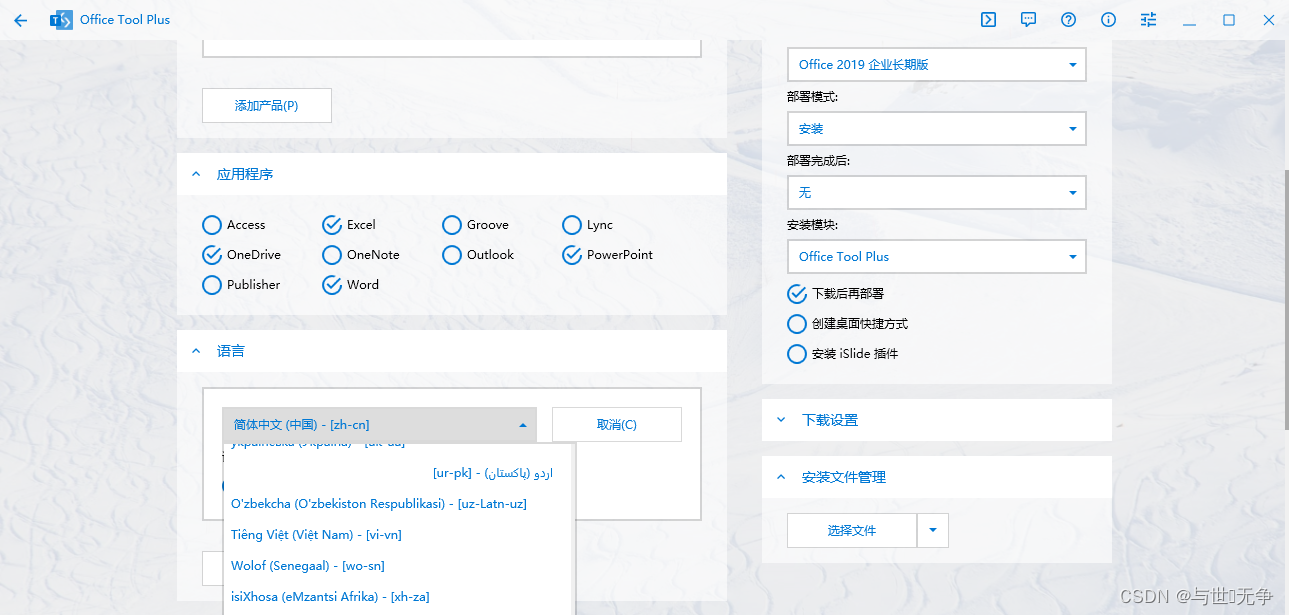Collapse the 安装文件管理 section
The height and width of the screenshot is (615, 1289).
pos(781,477)
